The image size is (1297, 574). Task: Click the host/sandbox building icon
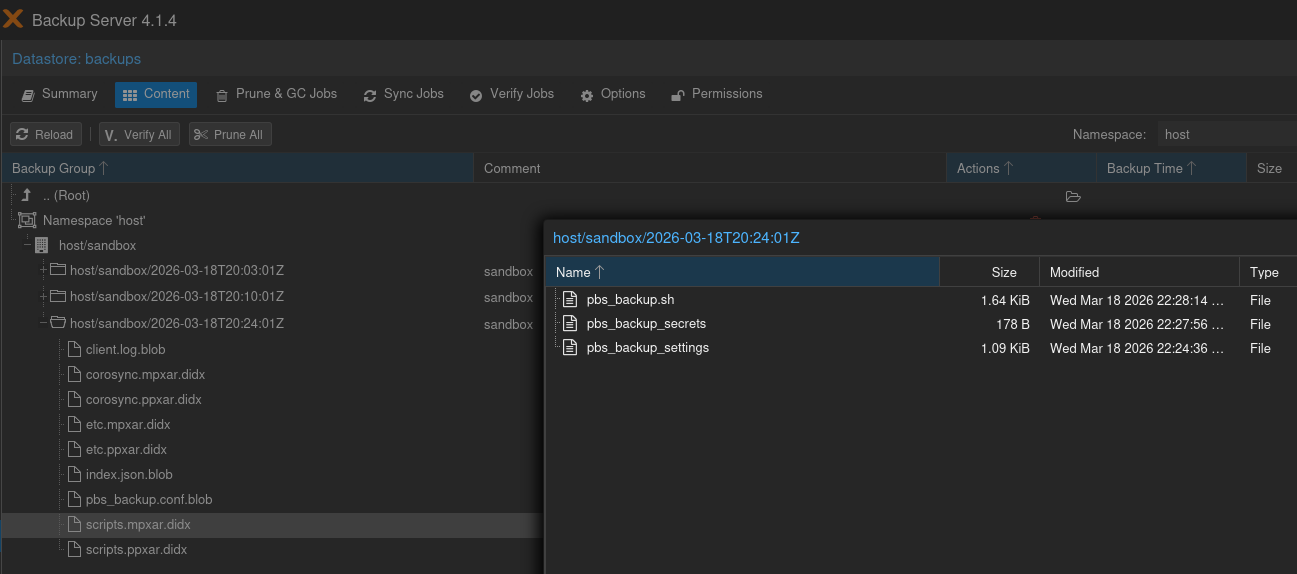[42, 246]
